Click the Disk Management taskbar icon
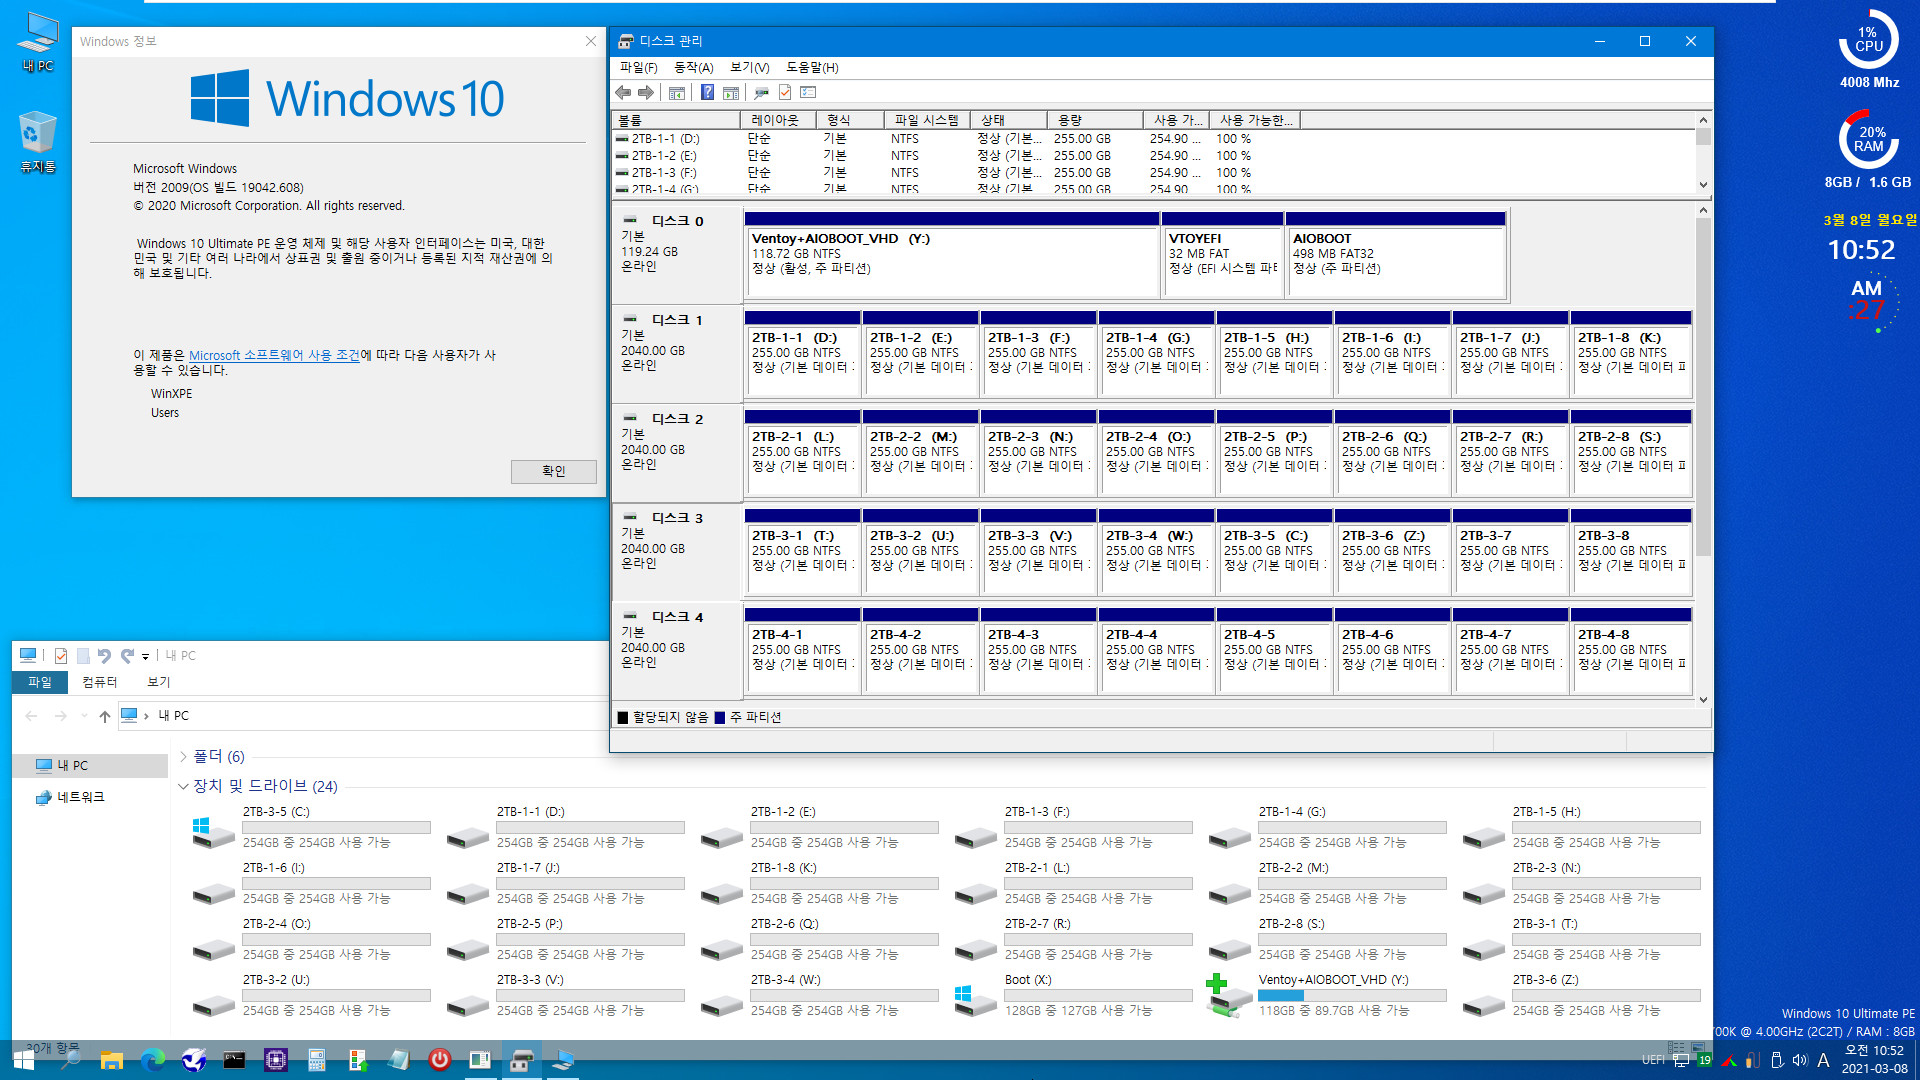1920x1080 pixels. pos(521,1060)
